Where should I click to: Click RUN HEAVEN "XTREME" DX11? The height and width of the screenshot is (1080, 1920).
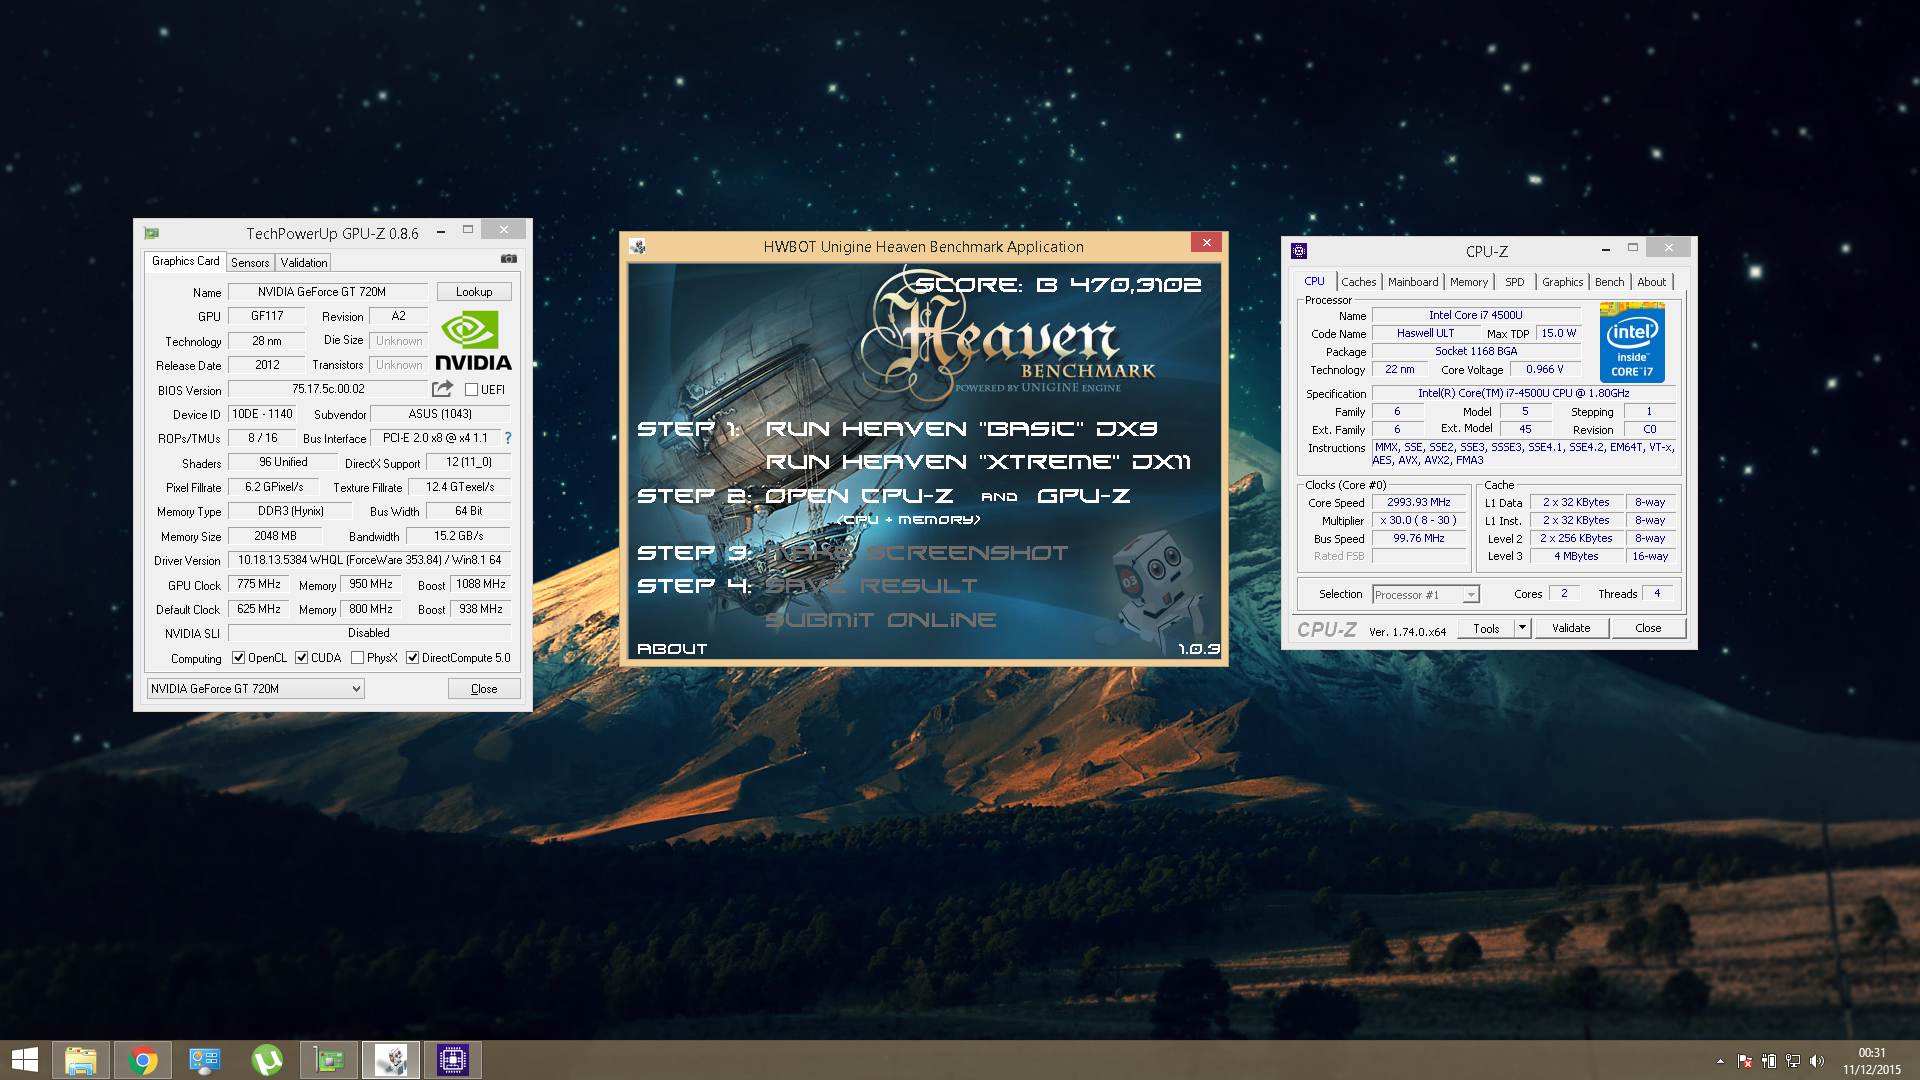(978, 462)
